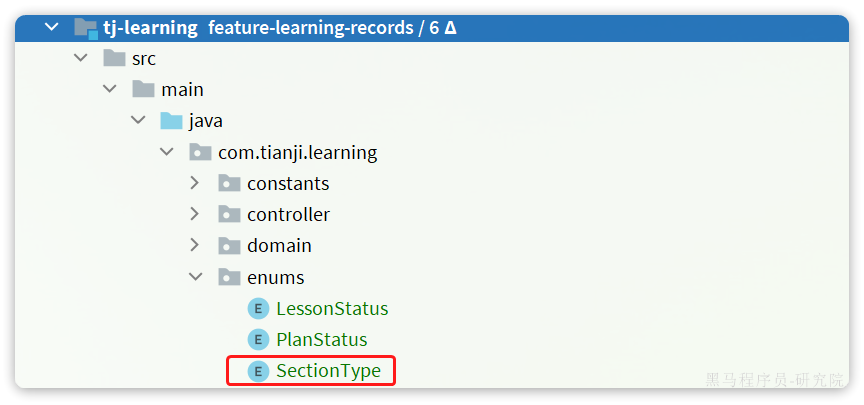Collapse the enums package chevron
Screen dimensions: 864x405
click(x=196, y=277)
